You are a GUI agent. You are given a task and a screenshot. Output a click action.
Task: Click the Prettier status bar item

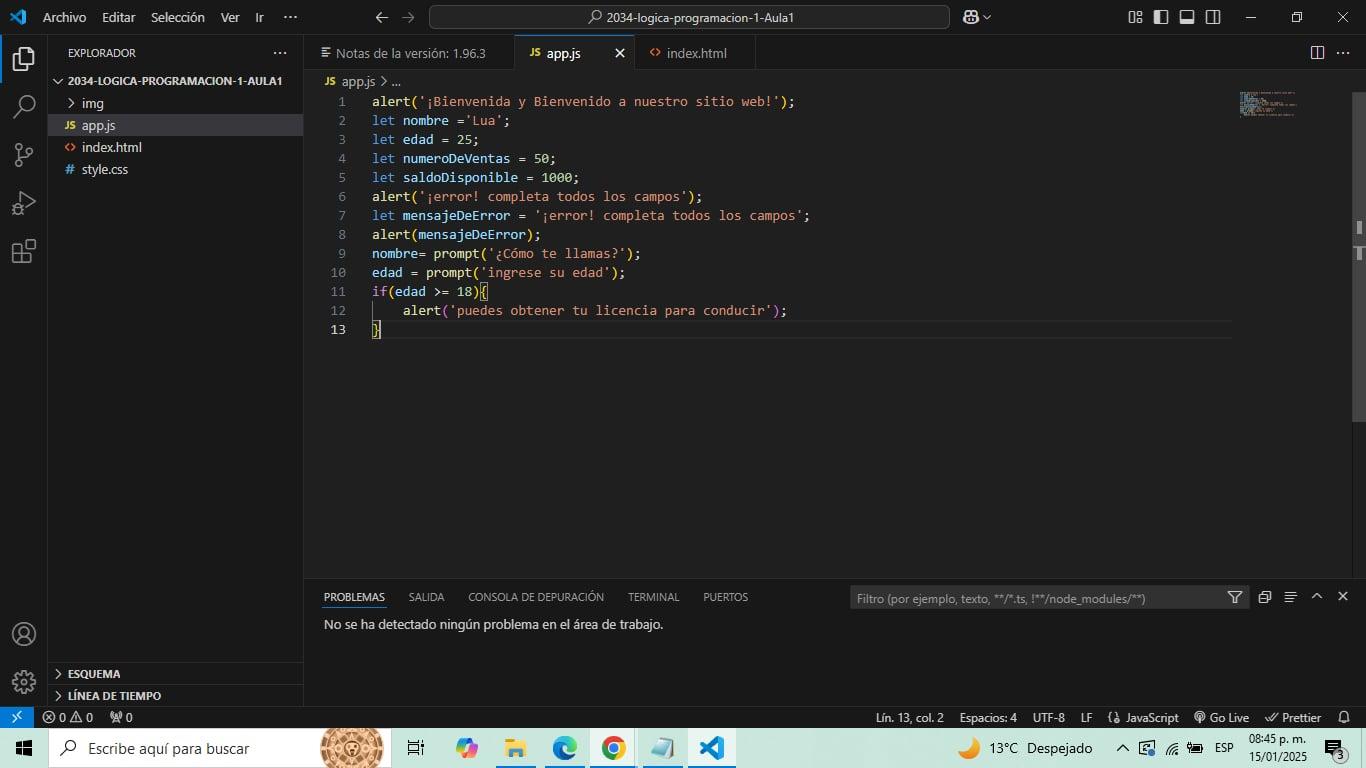(x=1293, y=717)
